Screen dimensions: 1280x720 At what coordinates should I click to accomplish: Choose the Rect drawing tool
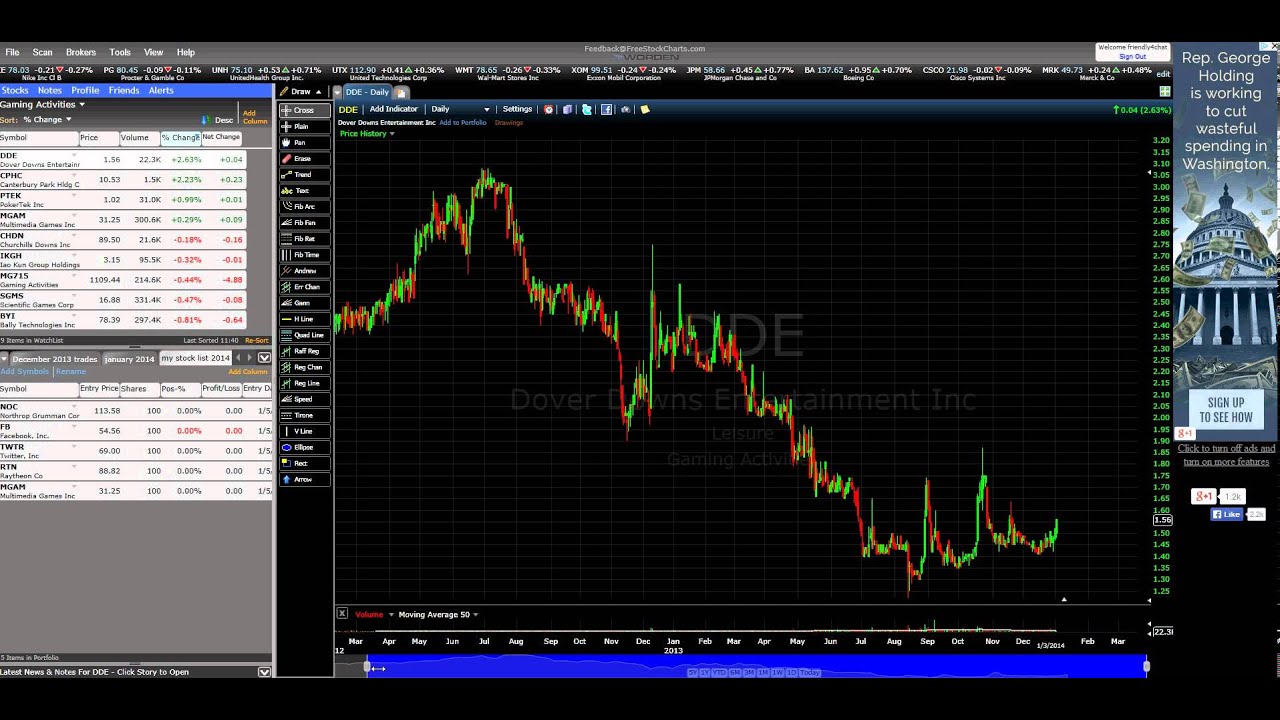[x=304, y=463]
